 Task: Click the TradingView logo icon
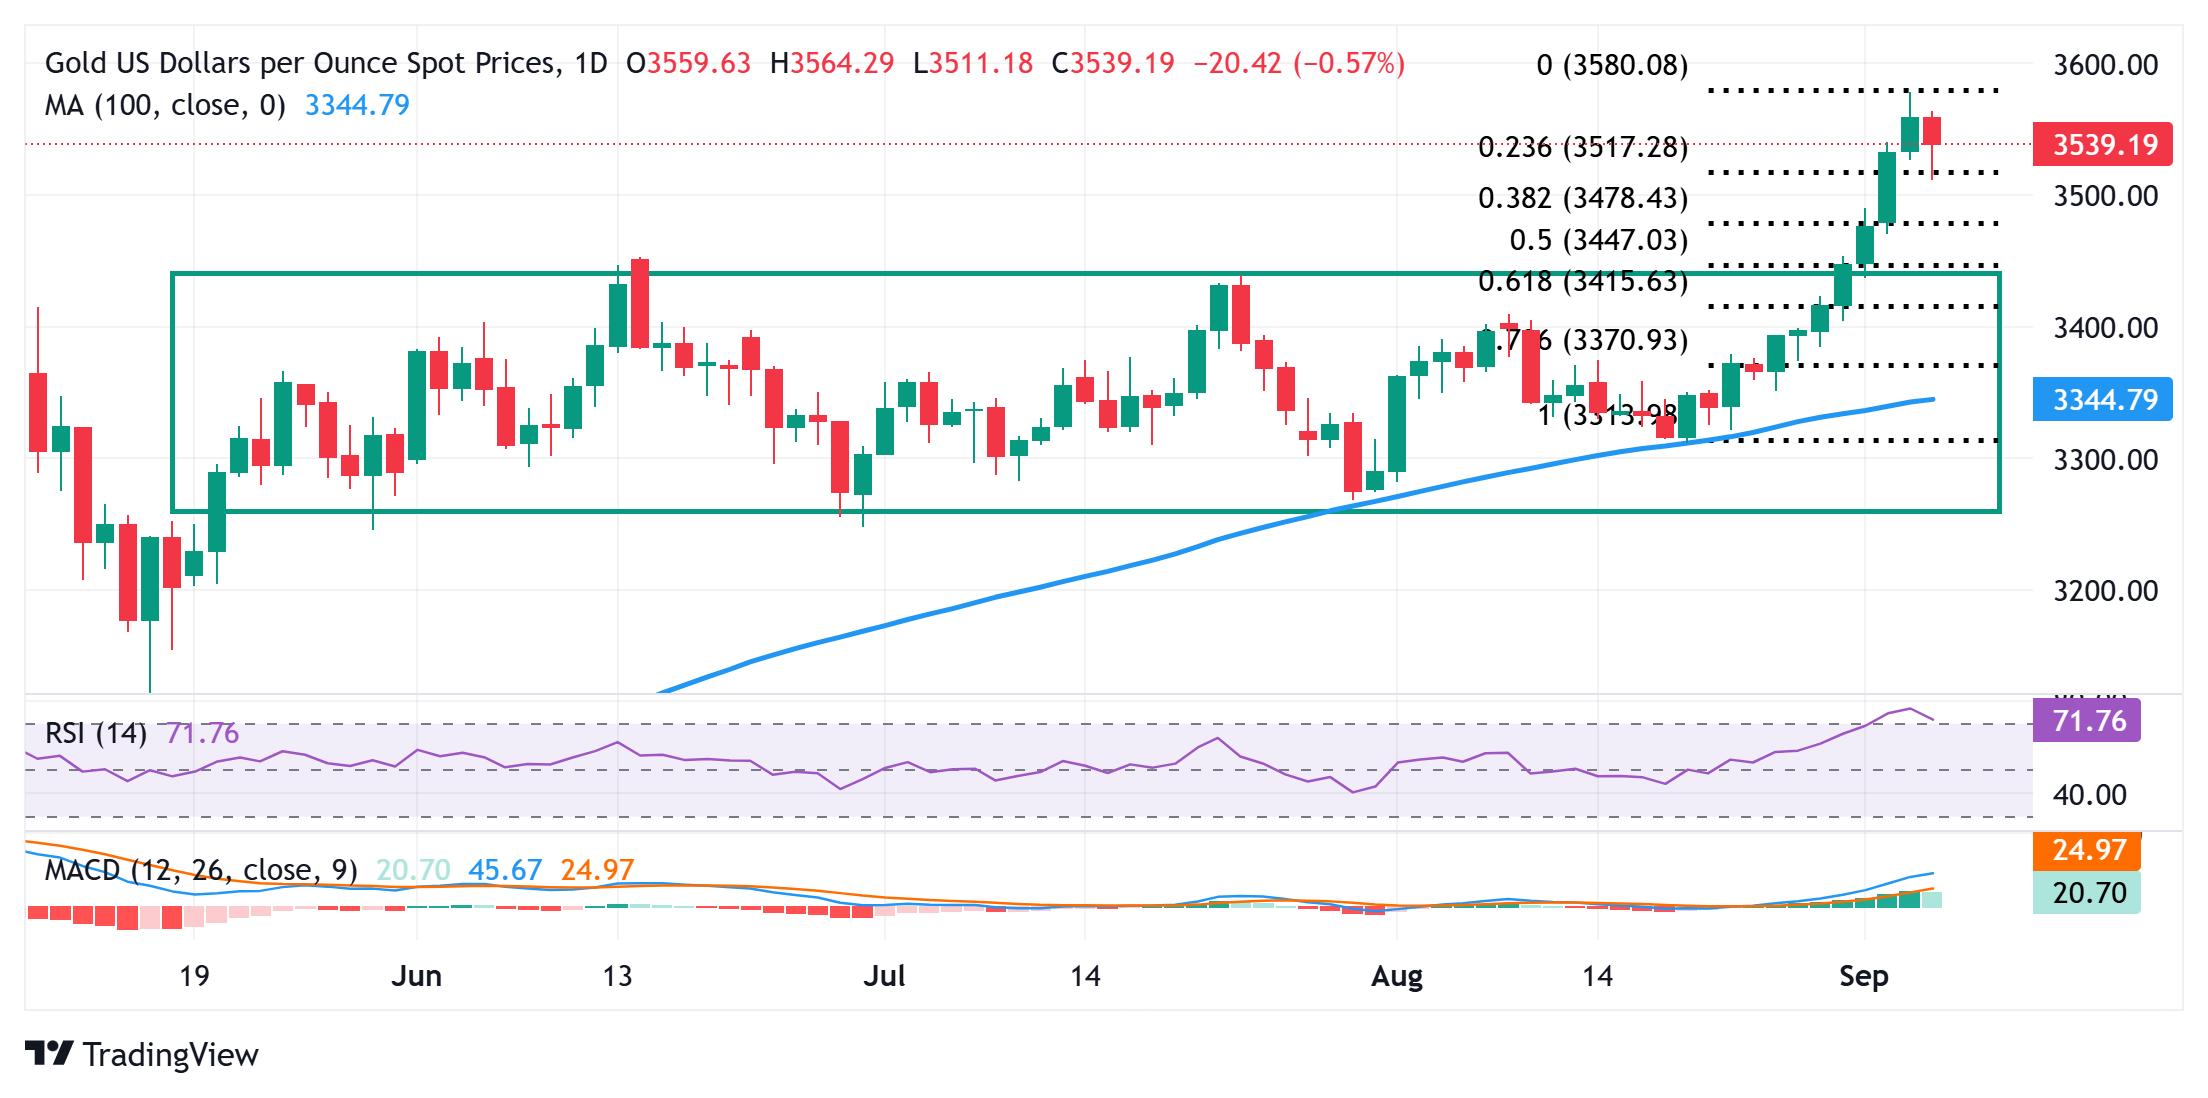tap(49, 1054)
